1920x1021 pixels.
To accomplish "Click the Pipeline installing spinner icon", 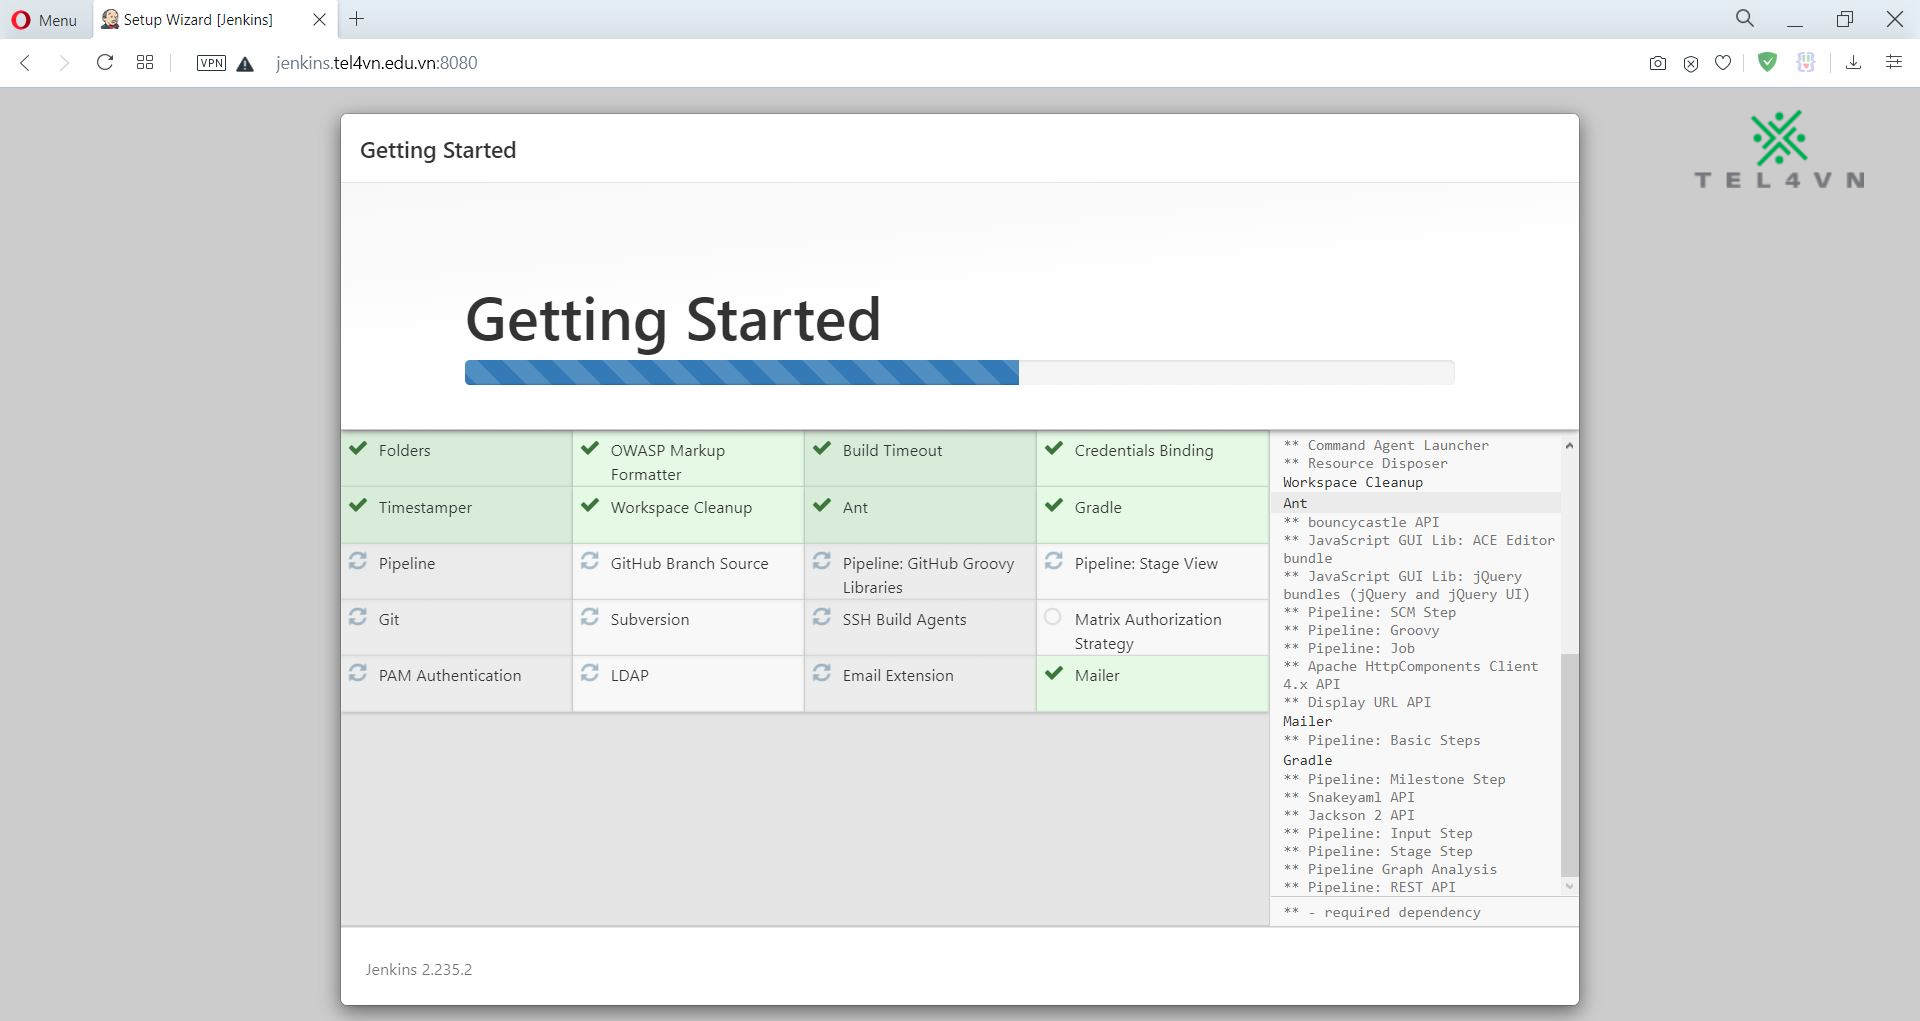I will tap(358, 561).
